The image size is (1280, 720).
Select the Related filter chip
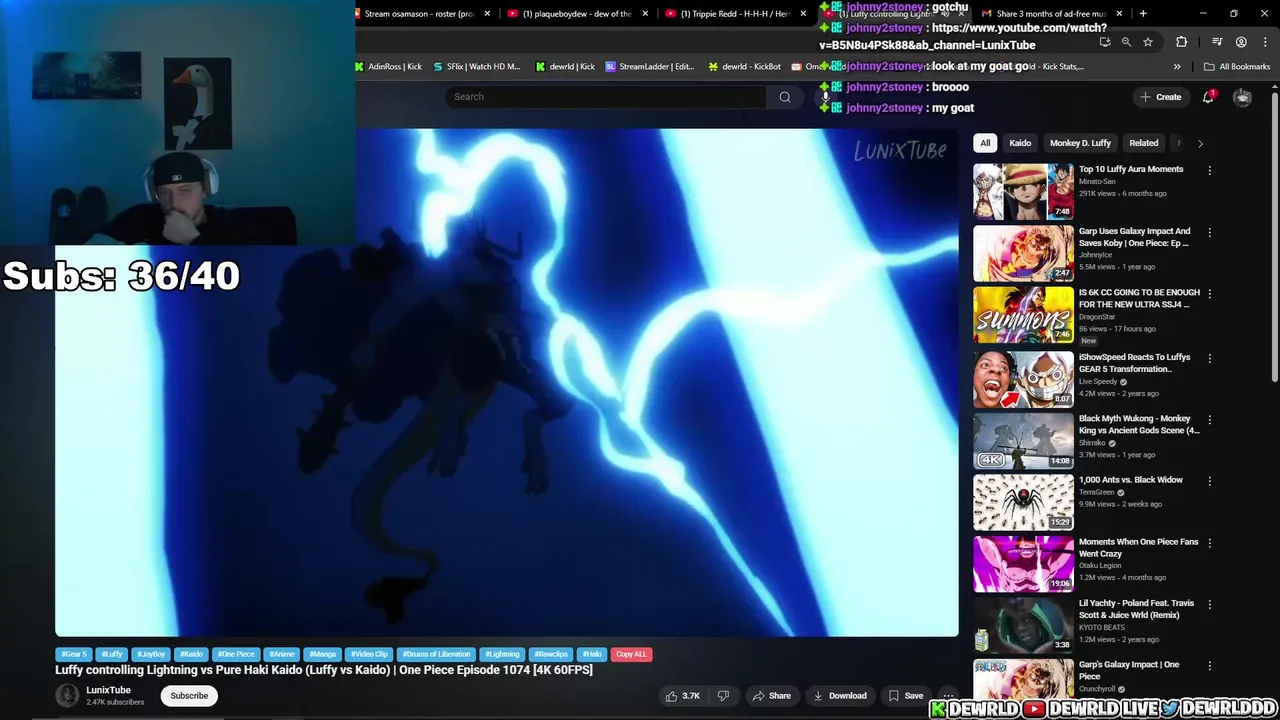(x=1143, y=143)
